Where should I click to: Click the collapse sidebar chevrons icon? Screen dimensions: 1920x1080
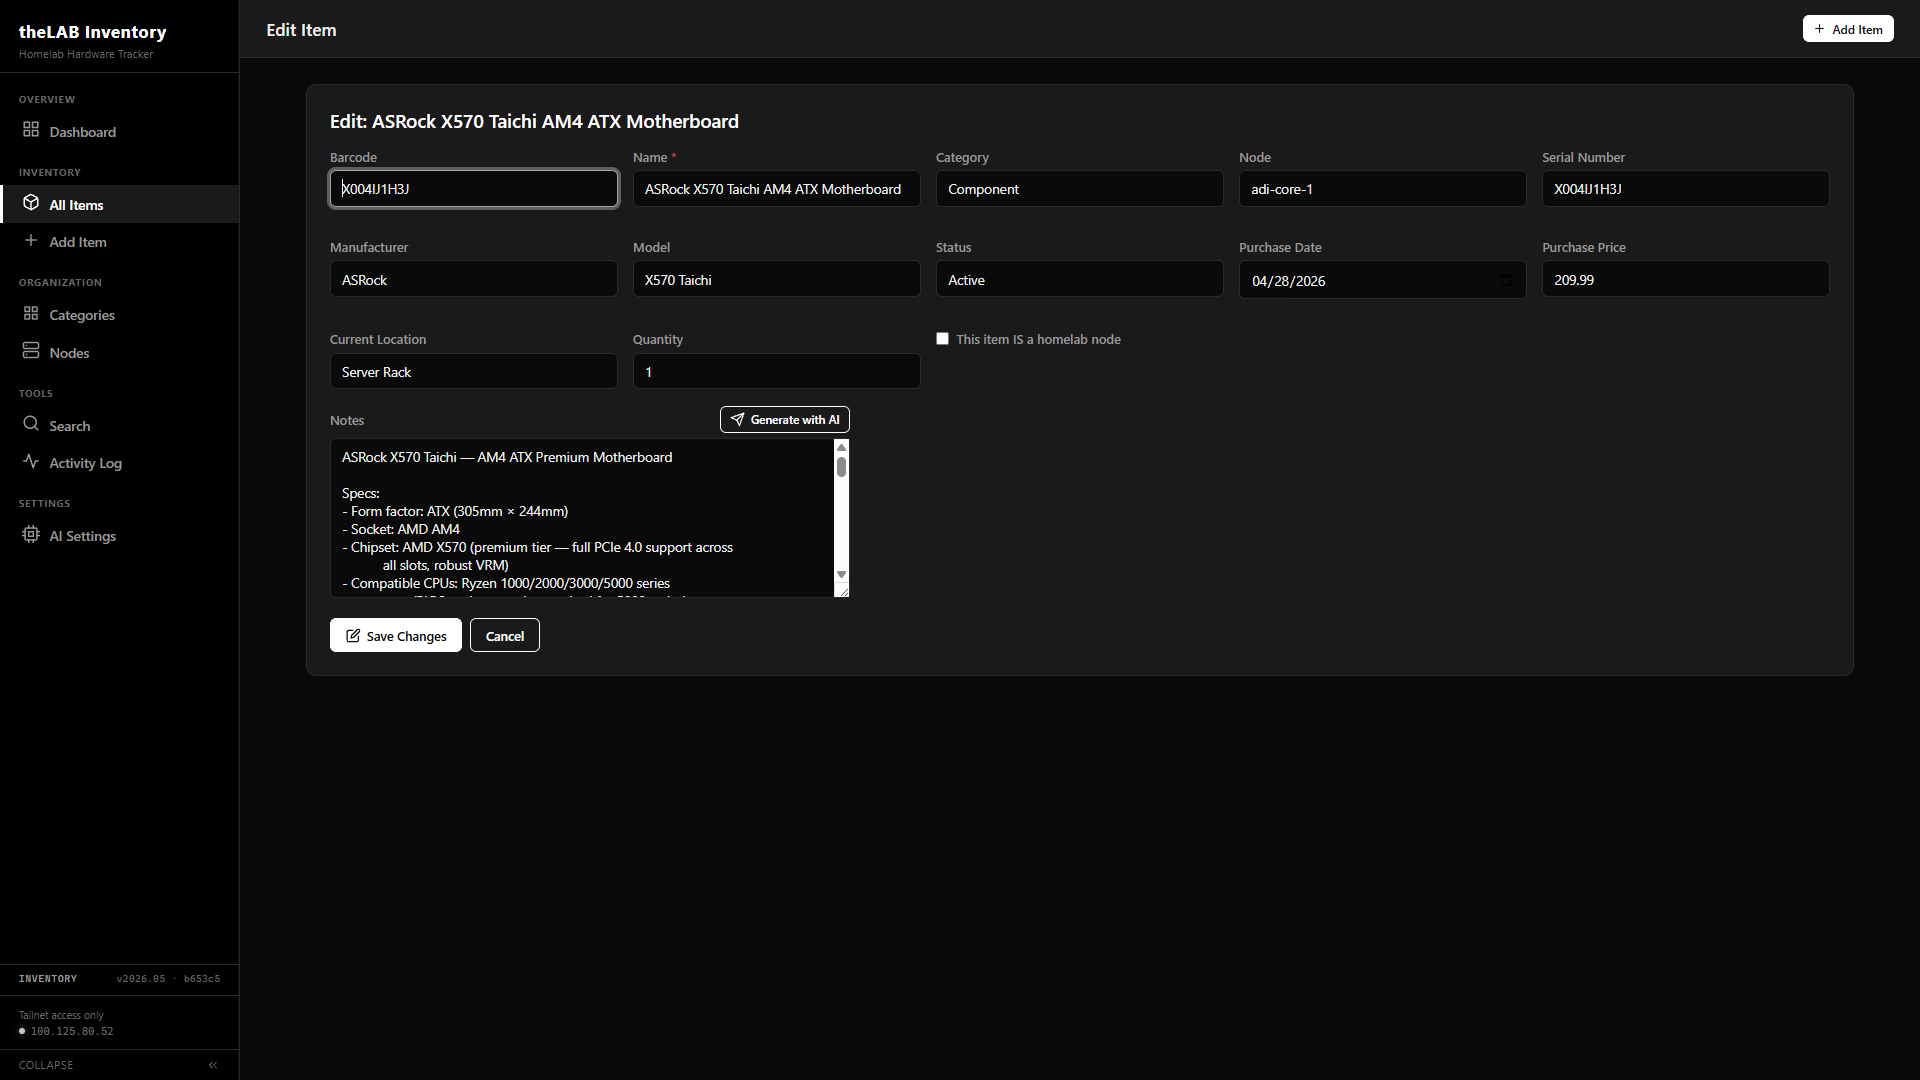click(213, 1065)
